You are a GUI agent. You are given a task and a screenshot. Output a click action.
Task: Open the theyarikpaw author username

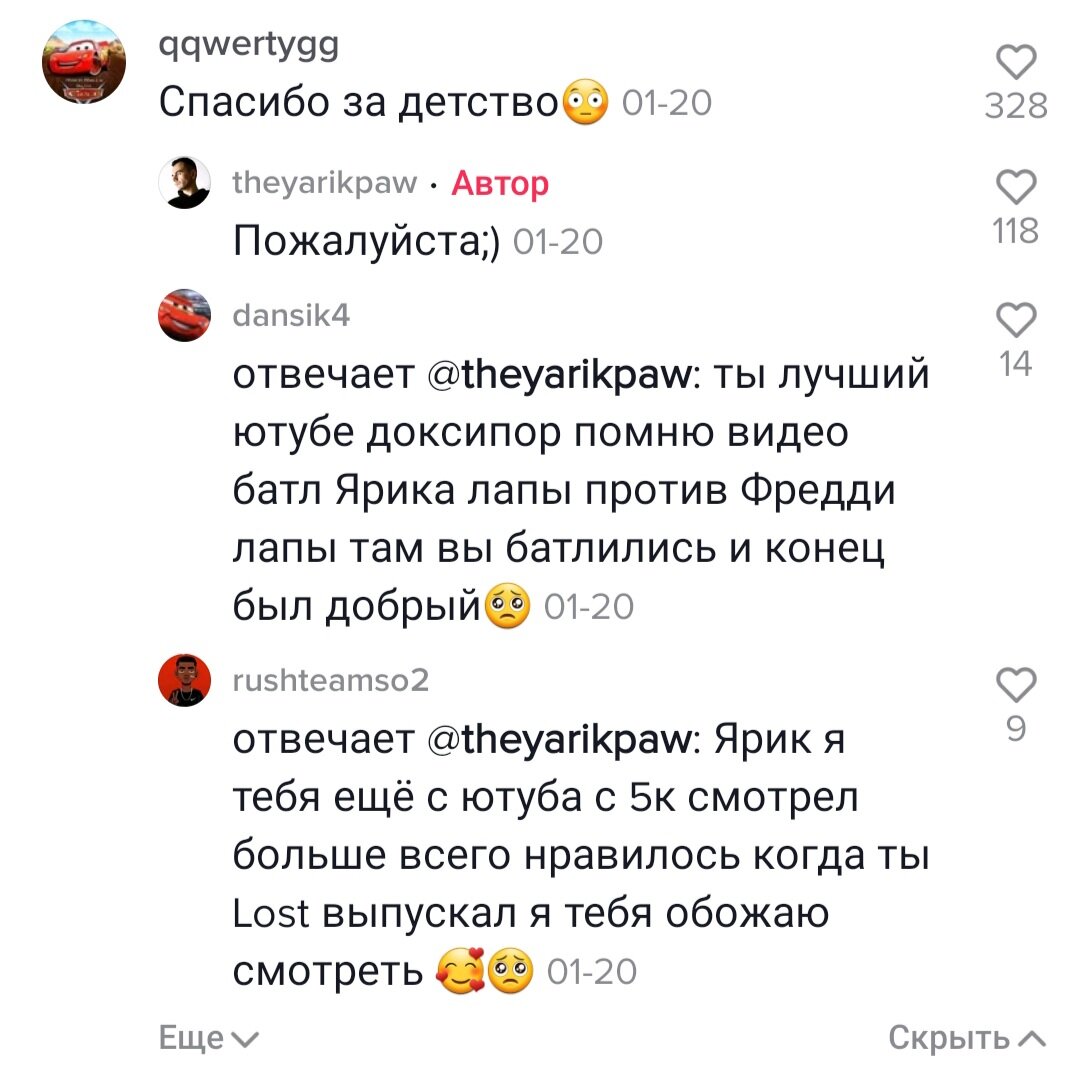click(x=325, y=182)
